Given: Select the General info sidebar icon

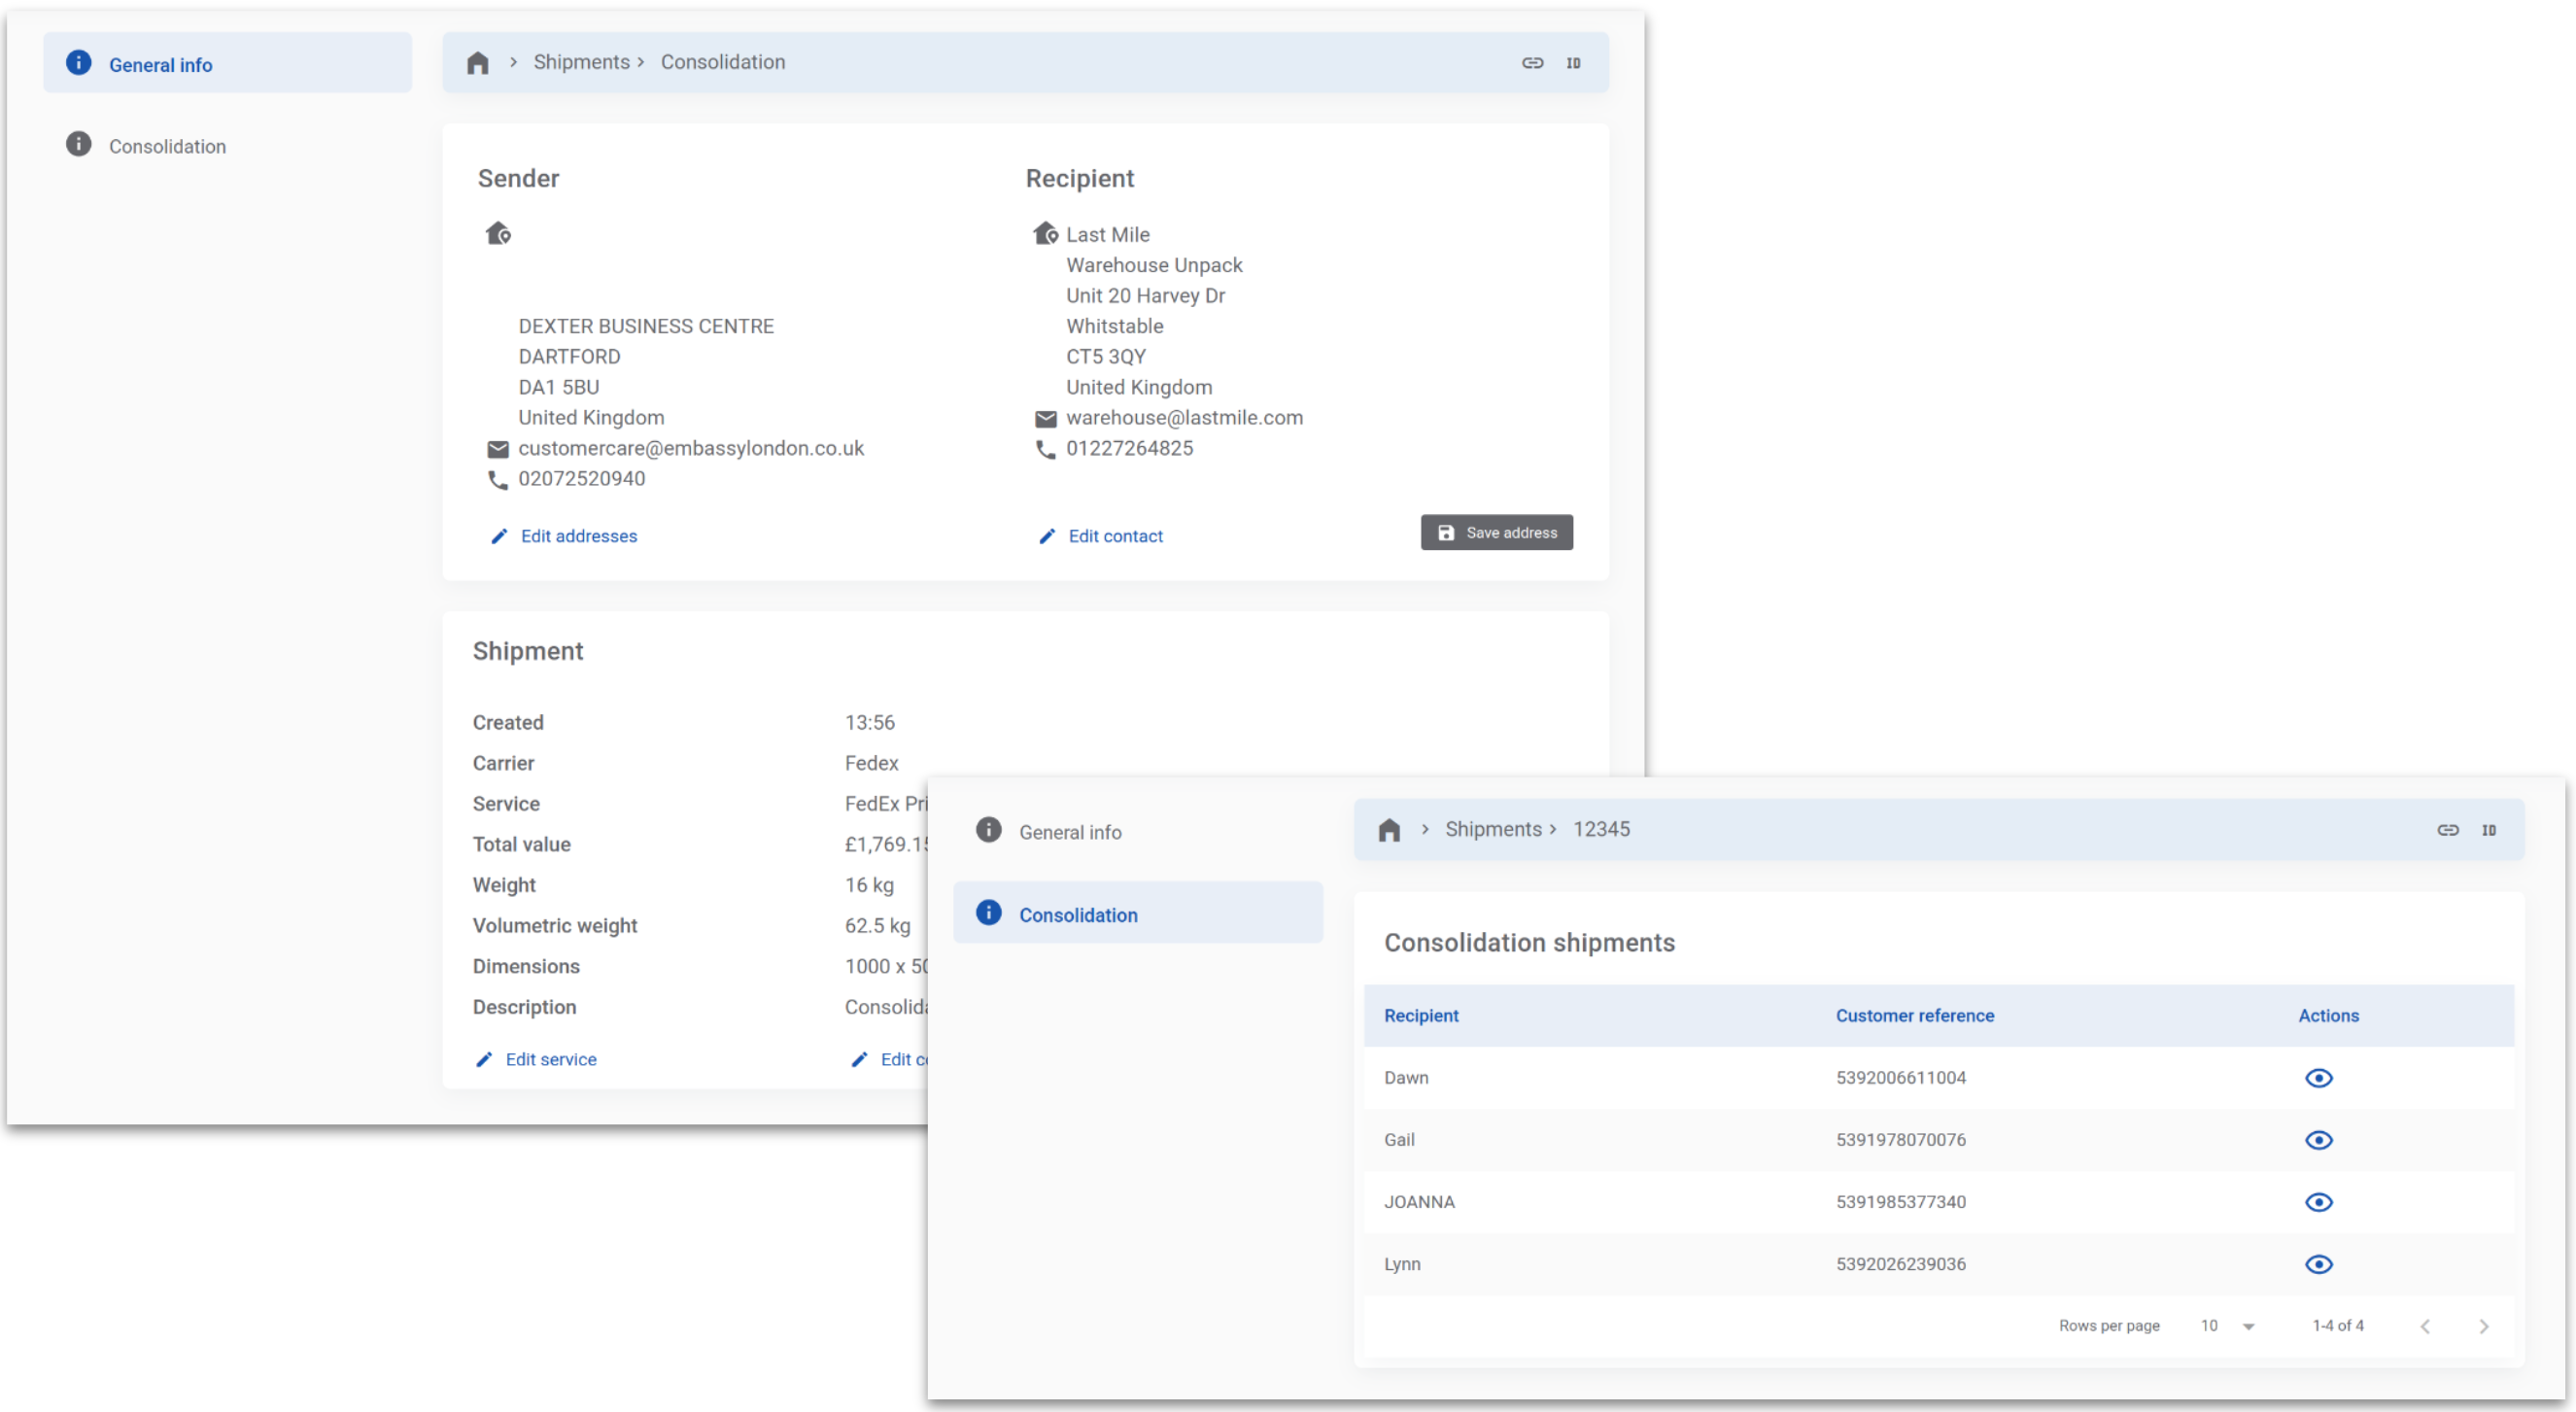Looking at the screenshot, I should click(78, 63).
